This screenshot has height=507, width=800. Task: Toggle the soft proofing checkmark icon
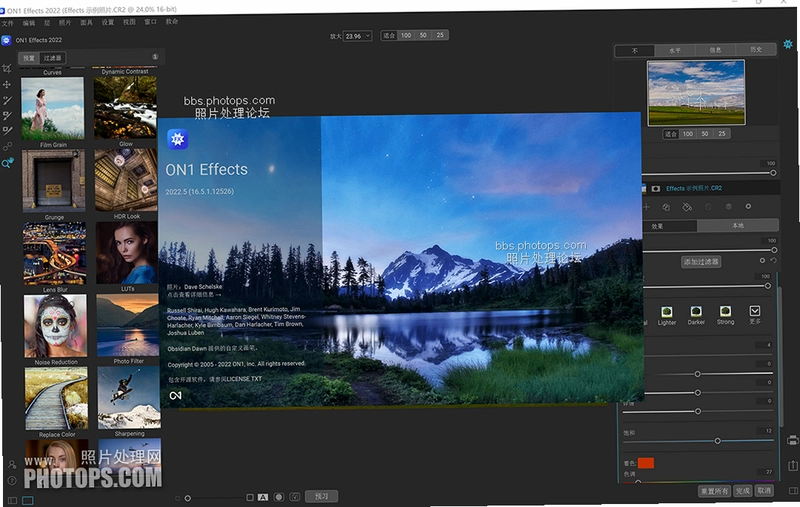294,497
